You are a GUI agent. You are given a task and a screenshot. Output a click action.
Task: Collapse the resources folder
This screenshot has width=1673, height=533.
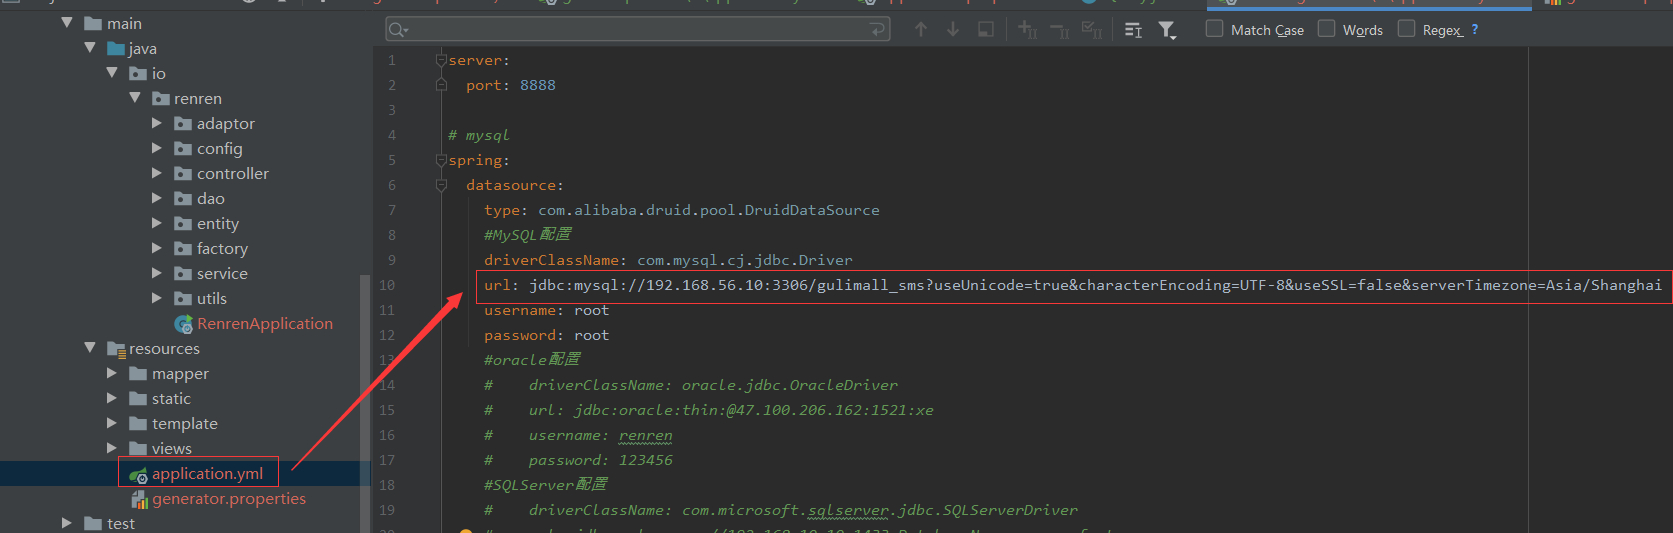90,348
